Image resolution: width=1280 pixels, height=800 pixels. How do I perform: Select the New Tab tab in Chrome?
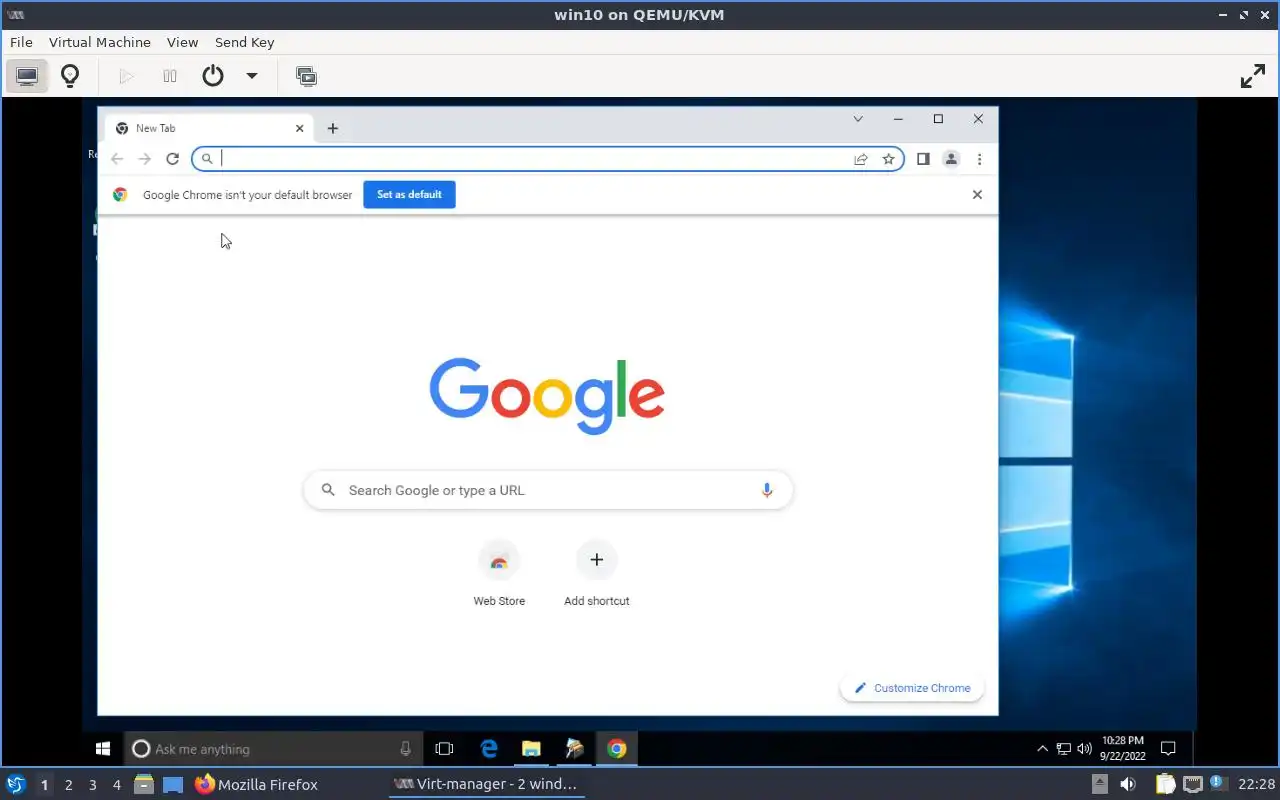pos(210,128)
